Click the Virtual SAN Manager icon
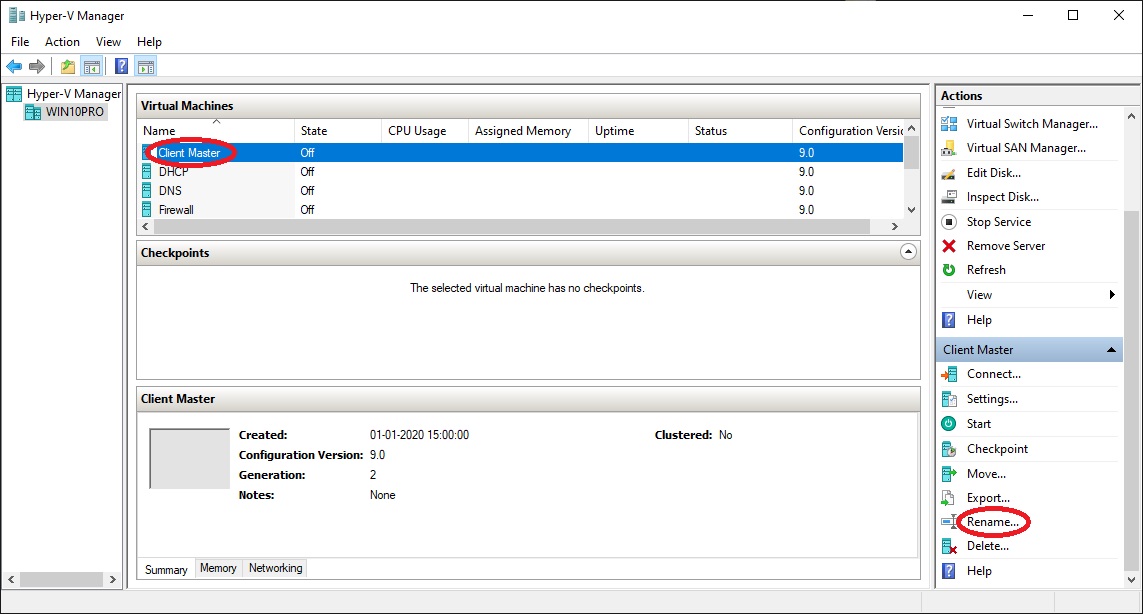Screen dimensions: 1143x614 (x=949, y=148)
